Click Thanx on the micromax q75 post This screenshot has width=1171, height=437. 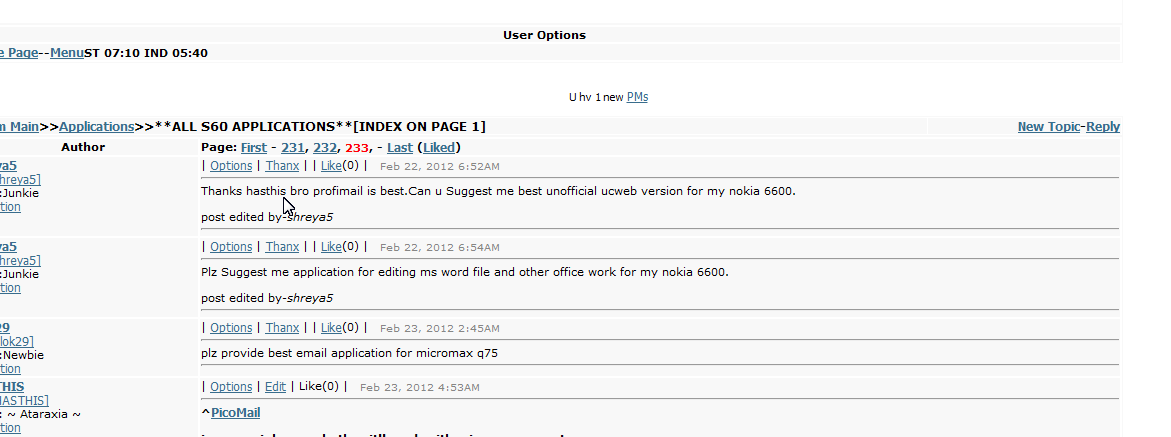click(x=282, y=327)
